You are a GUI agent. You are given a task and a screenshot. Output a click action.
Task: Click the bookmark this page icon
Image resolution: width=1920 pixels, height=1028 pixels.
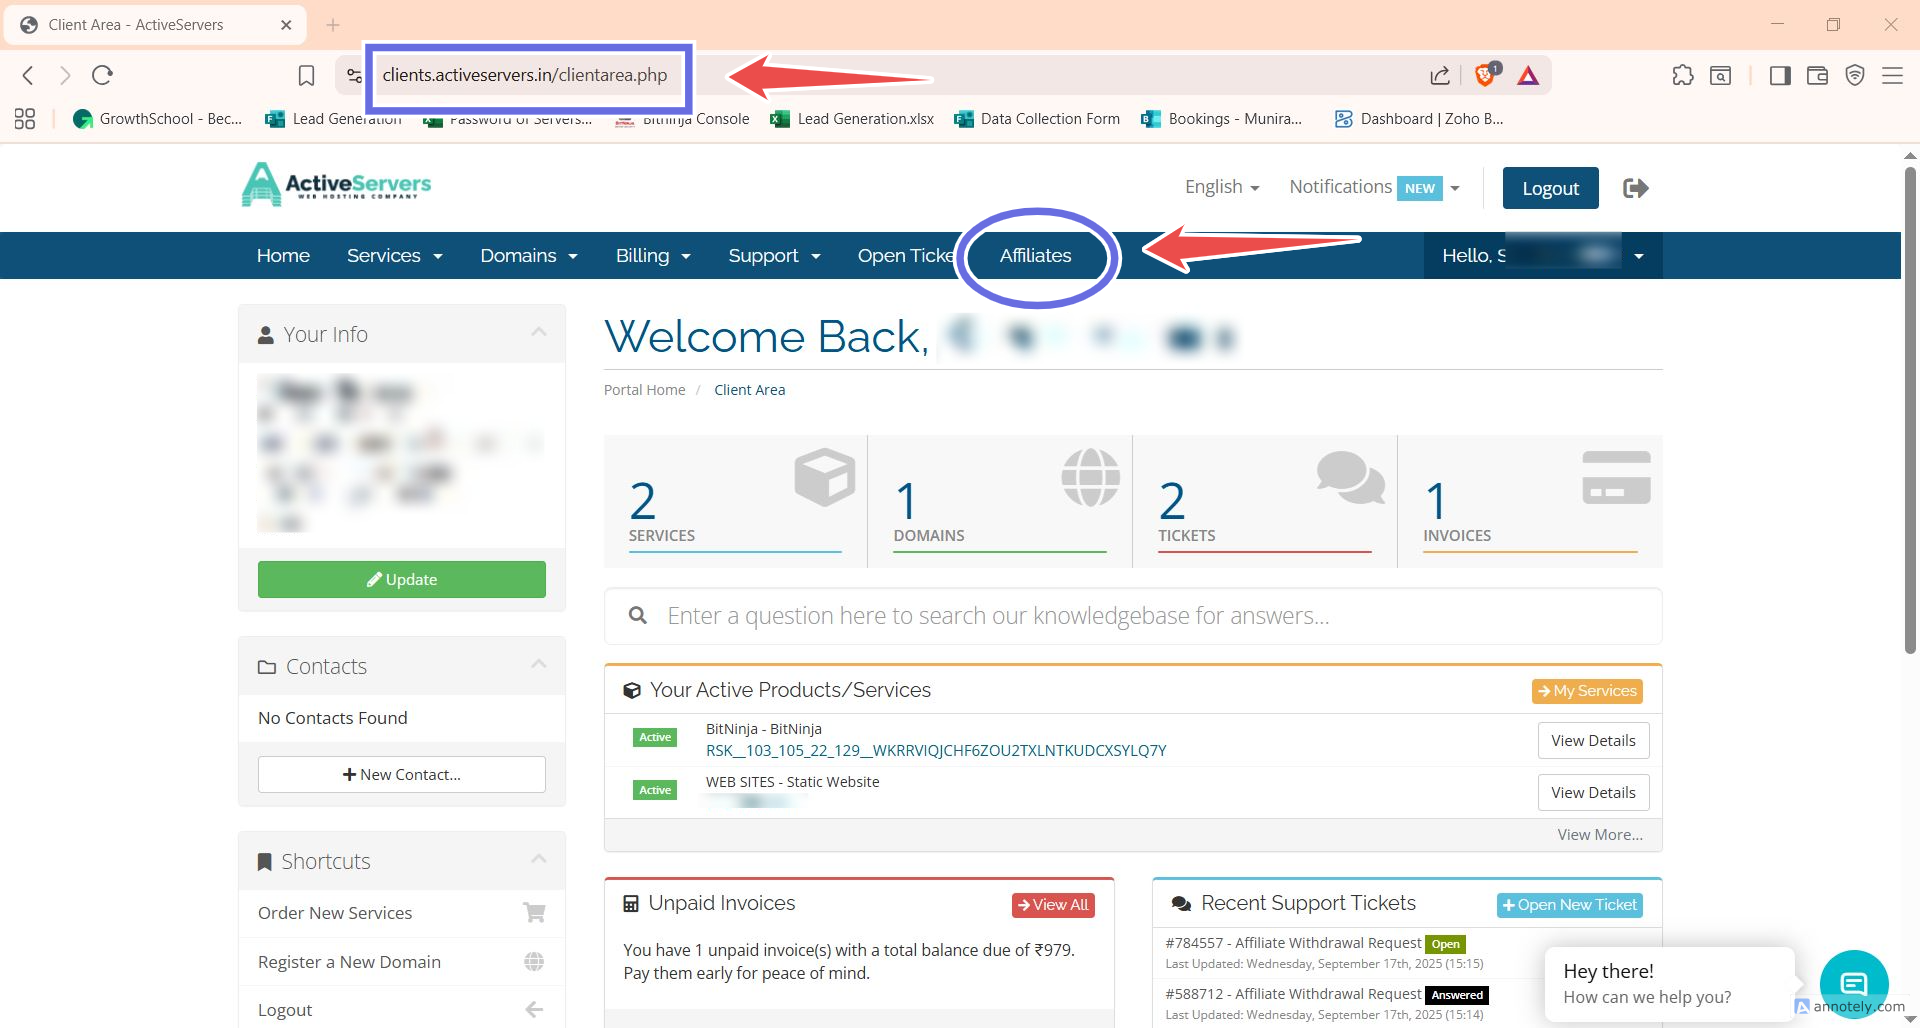click(306, 75)
